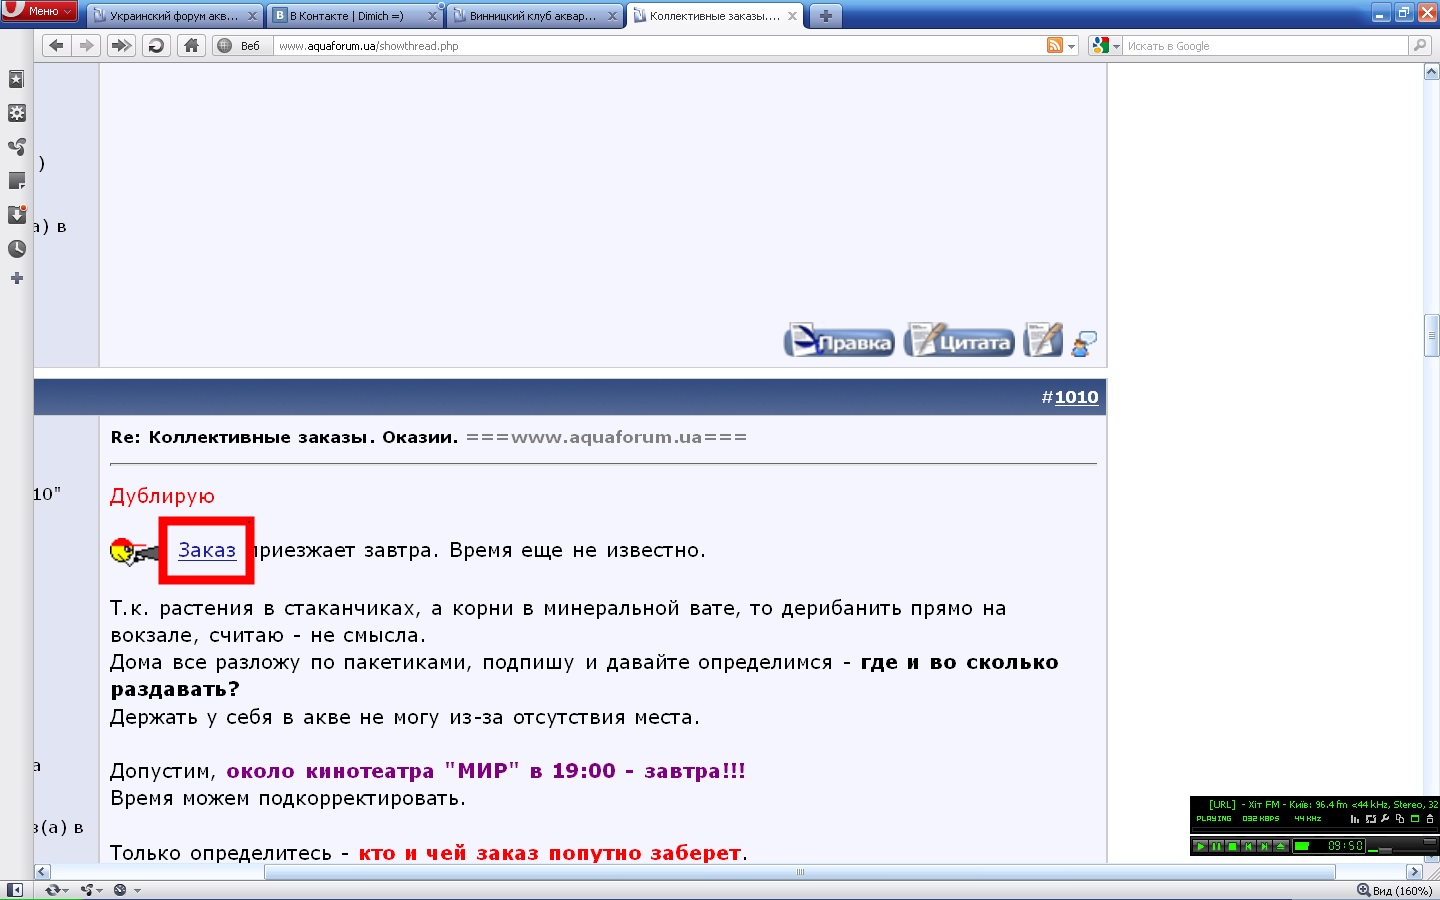
Task: Open the Downloads panel in the sidebar
Action: click(16, 214)
